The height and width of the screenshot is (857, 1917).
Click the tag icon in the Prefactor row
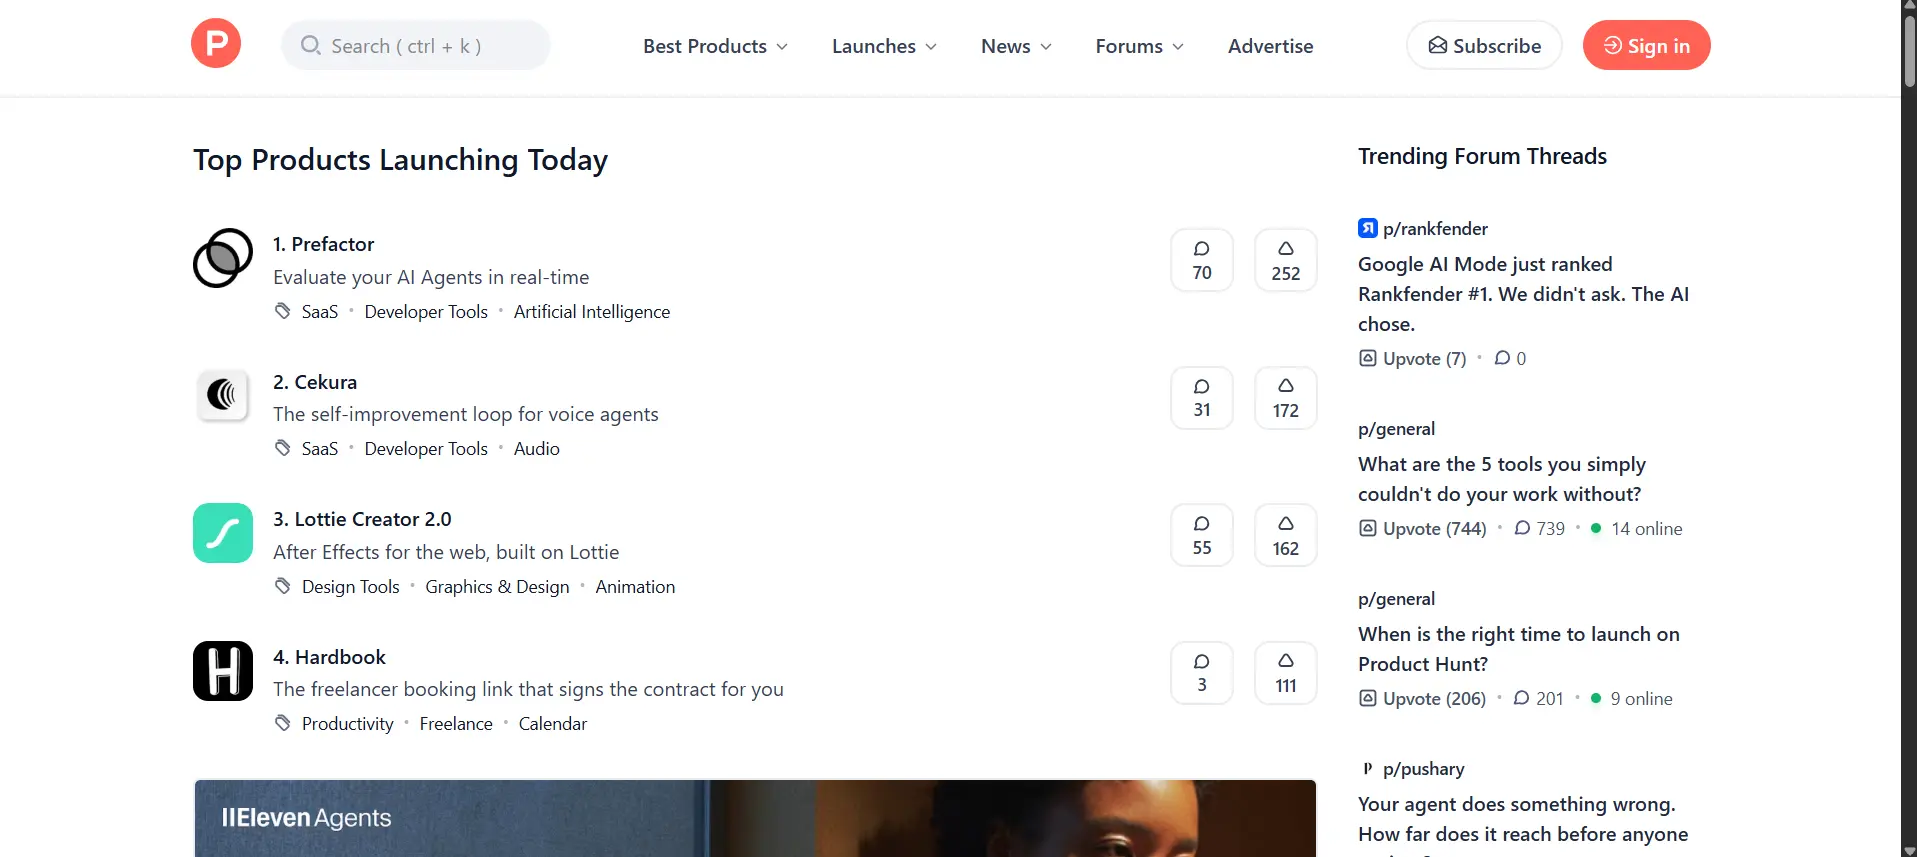(283, 311)
